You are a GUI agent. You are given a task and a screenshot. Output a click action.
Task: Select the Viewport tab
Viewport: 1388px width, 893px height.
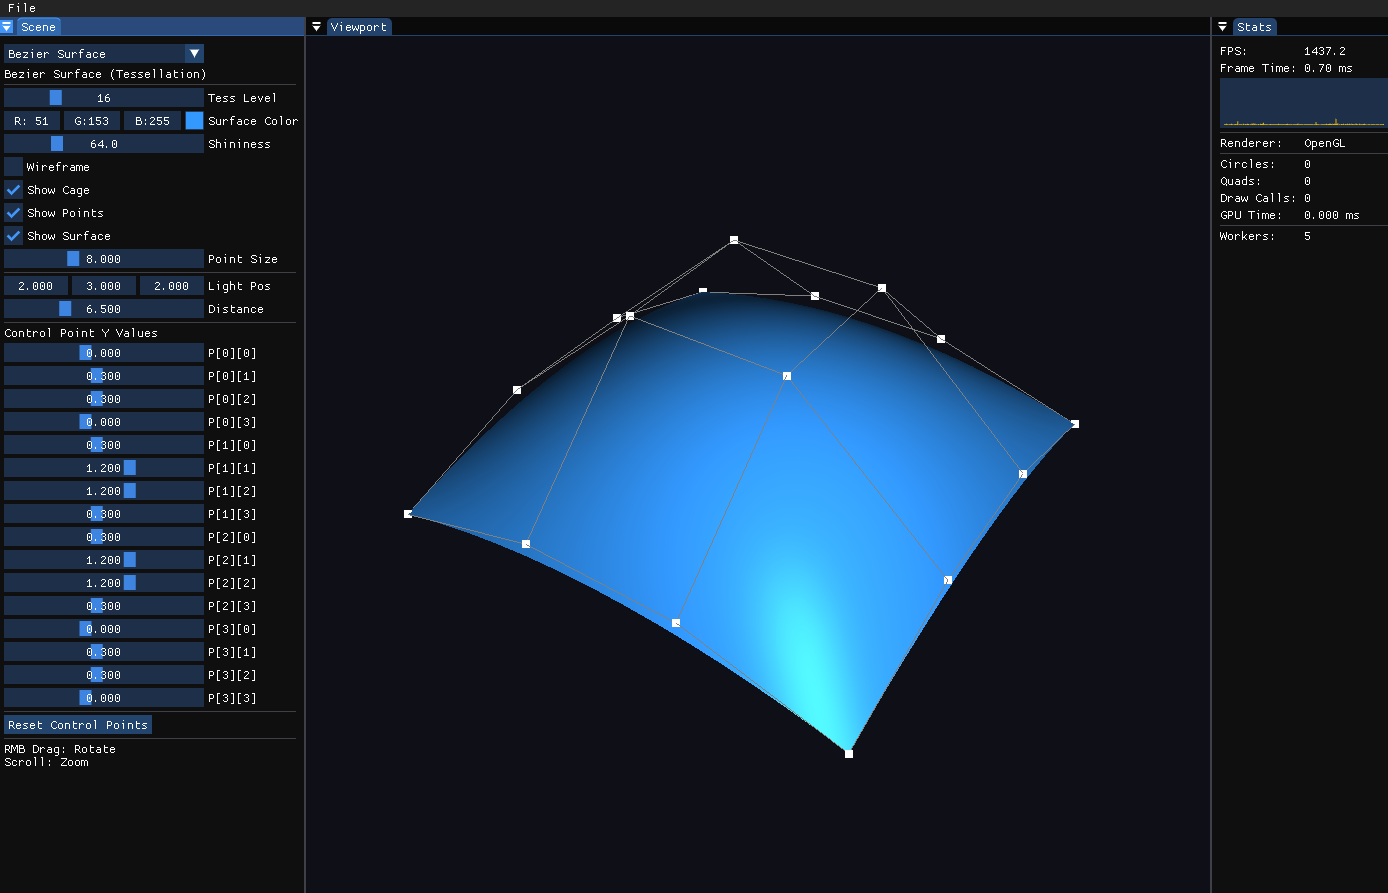coord(358,27)
